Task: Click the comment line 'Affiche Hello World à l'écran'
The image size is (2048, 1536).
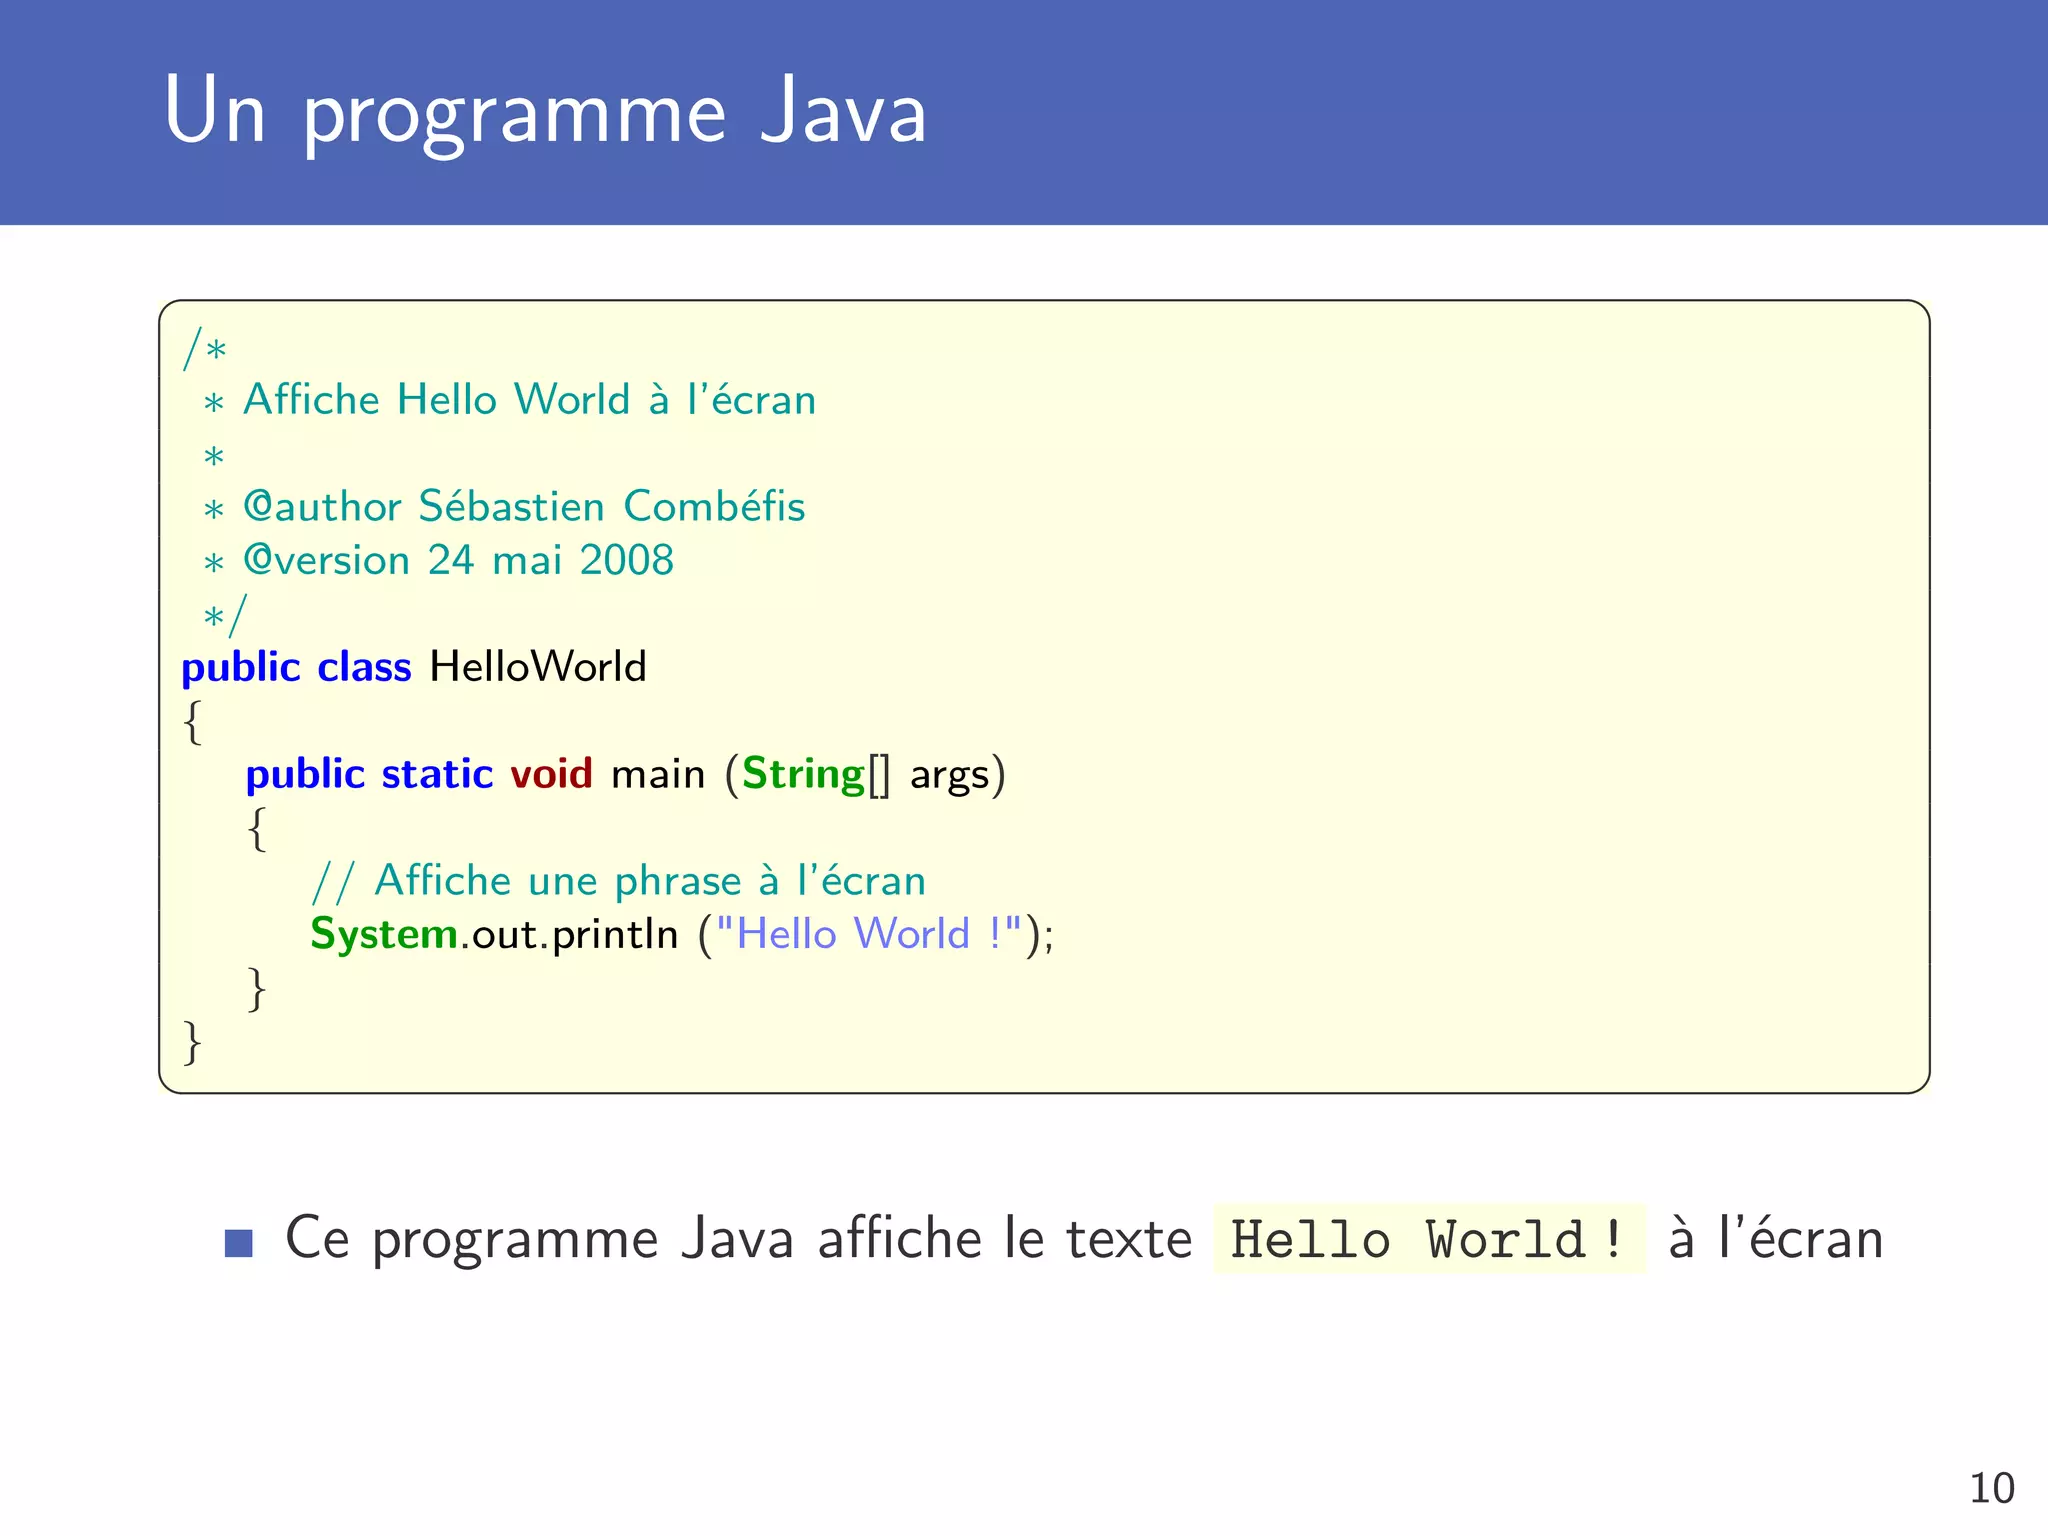Action: [530, 400]
